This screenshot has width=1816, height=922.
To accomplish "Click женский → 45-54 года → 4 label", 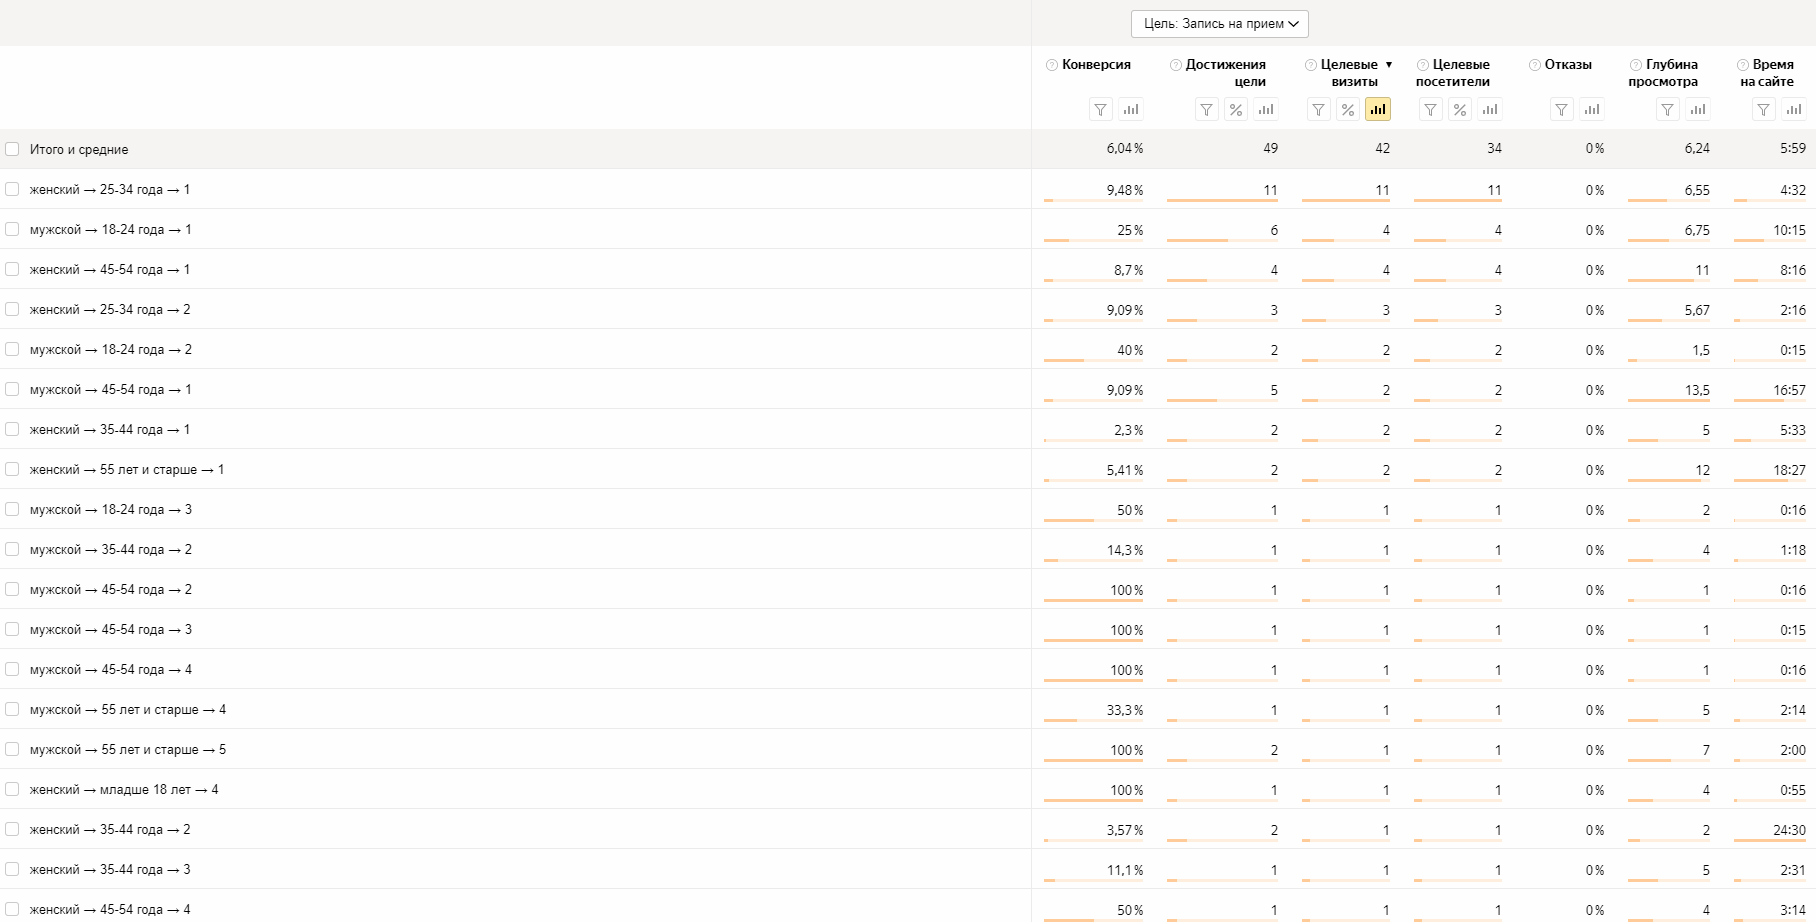I will (110, 909).
